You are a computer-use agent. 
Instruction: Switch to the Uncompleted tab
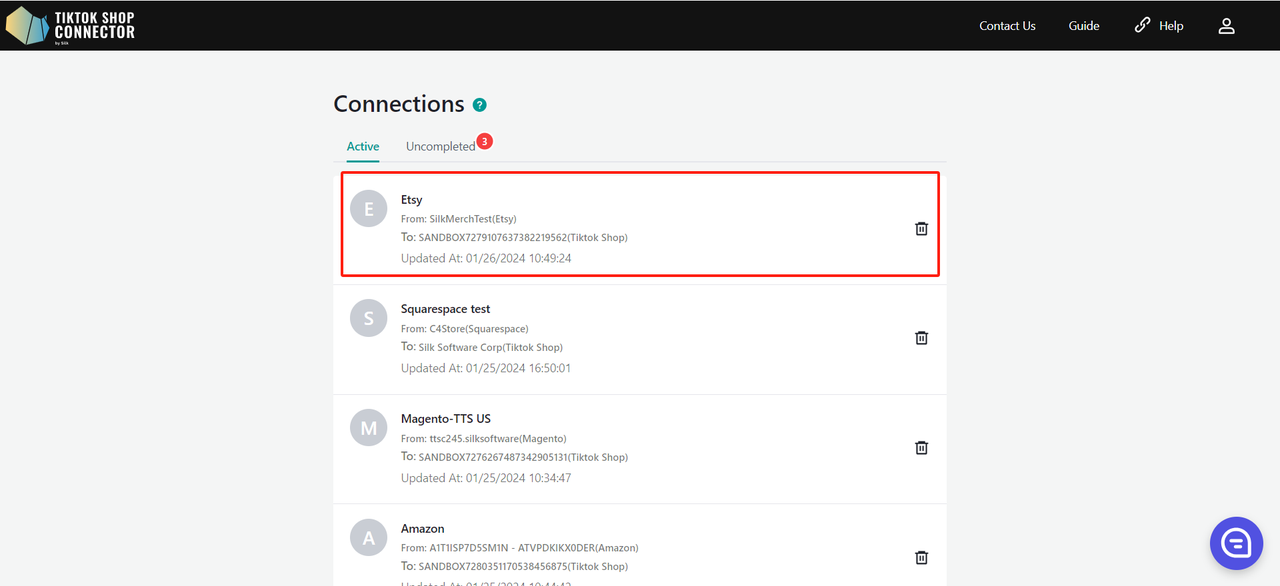440,146
